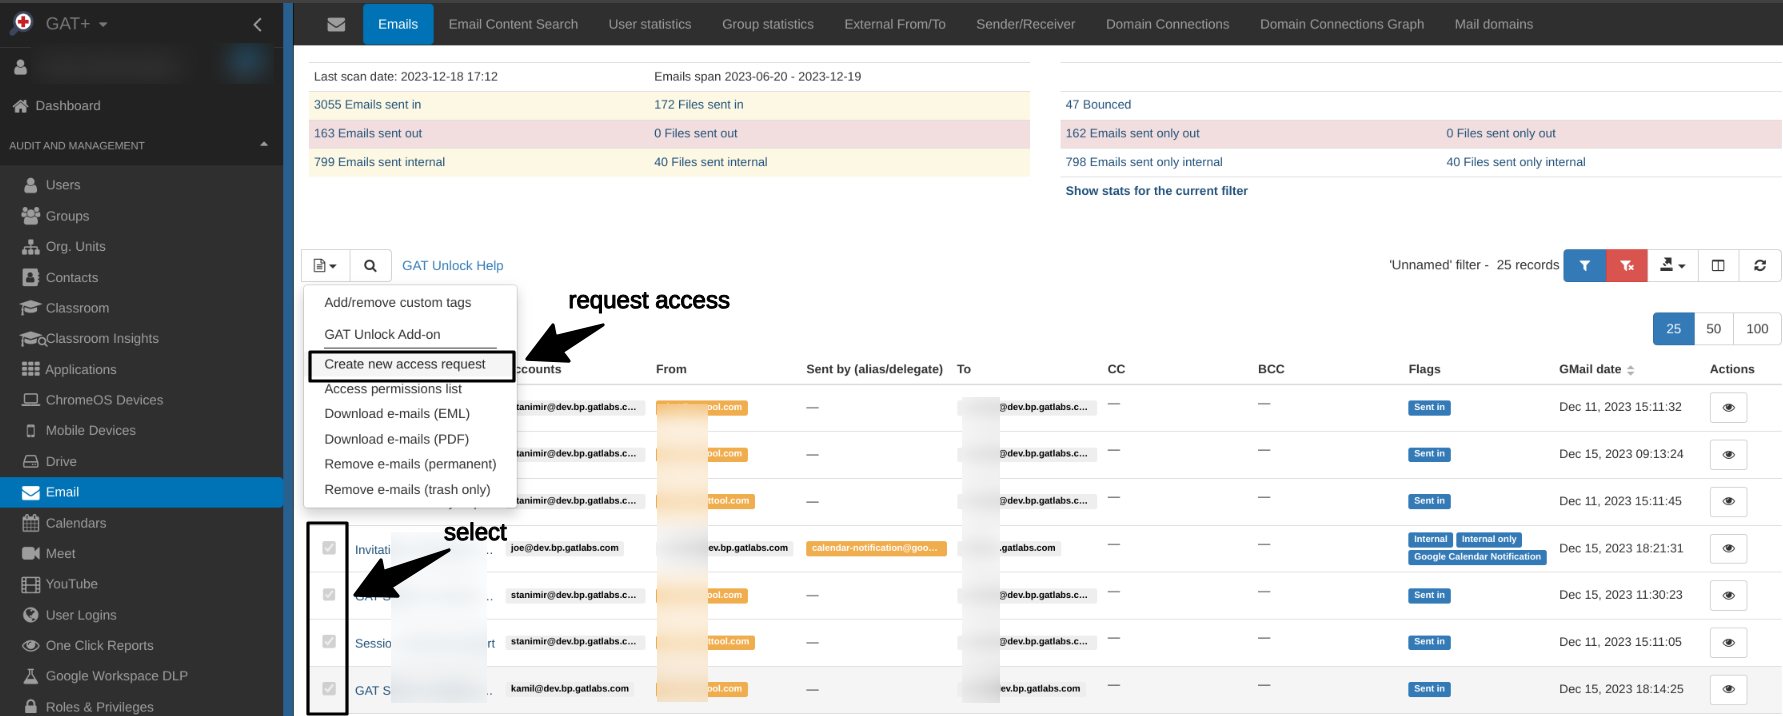The height and width of the screenshot is (716, 1783).
Task: Switch to the Domain Connections Graph tab
Action: [1342, 24]
